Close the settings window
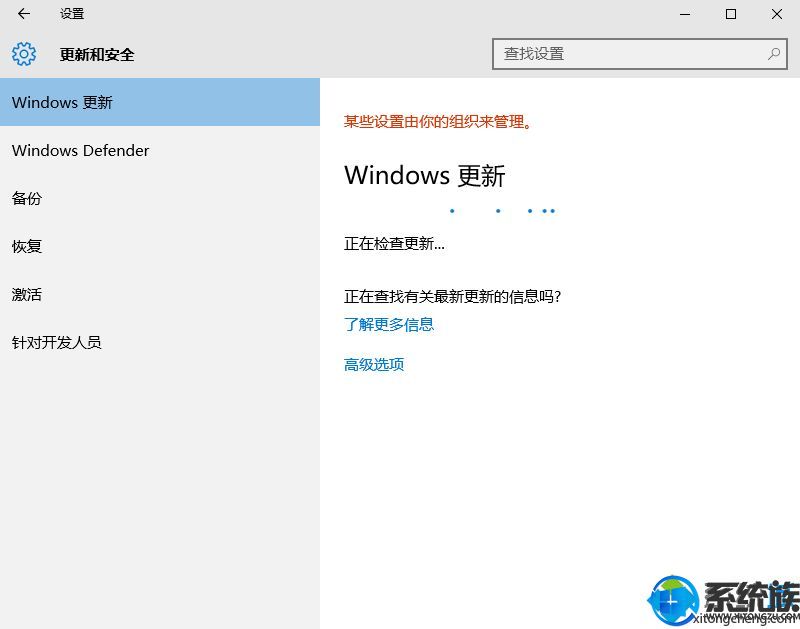The width and height of the screenshot is (800, 629). [x=777, y=14]
